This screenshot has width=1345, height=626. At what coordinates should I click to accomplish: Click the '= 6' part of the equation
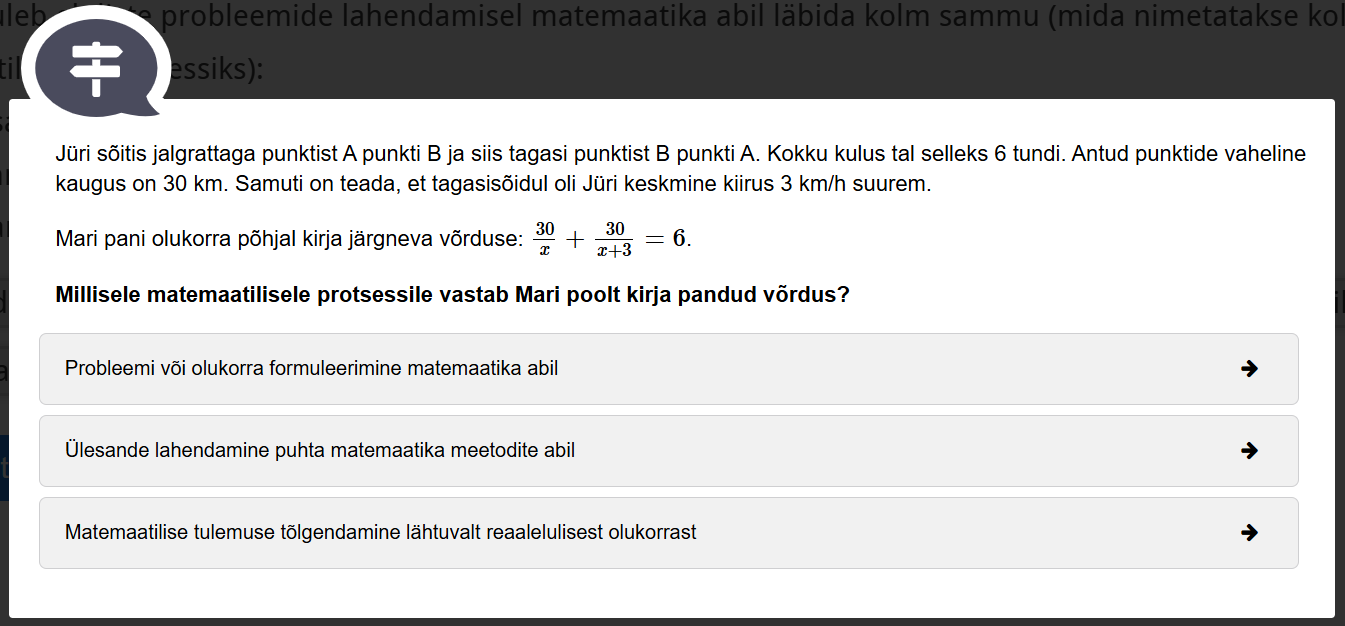click(x=666, y=239)
